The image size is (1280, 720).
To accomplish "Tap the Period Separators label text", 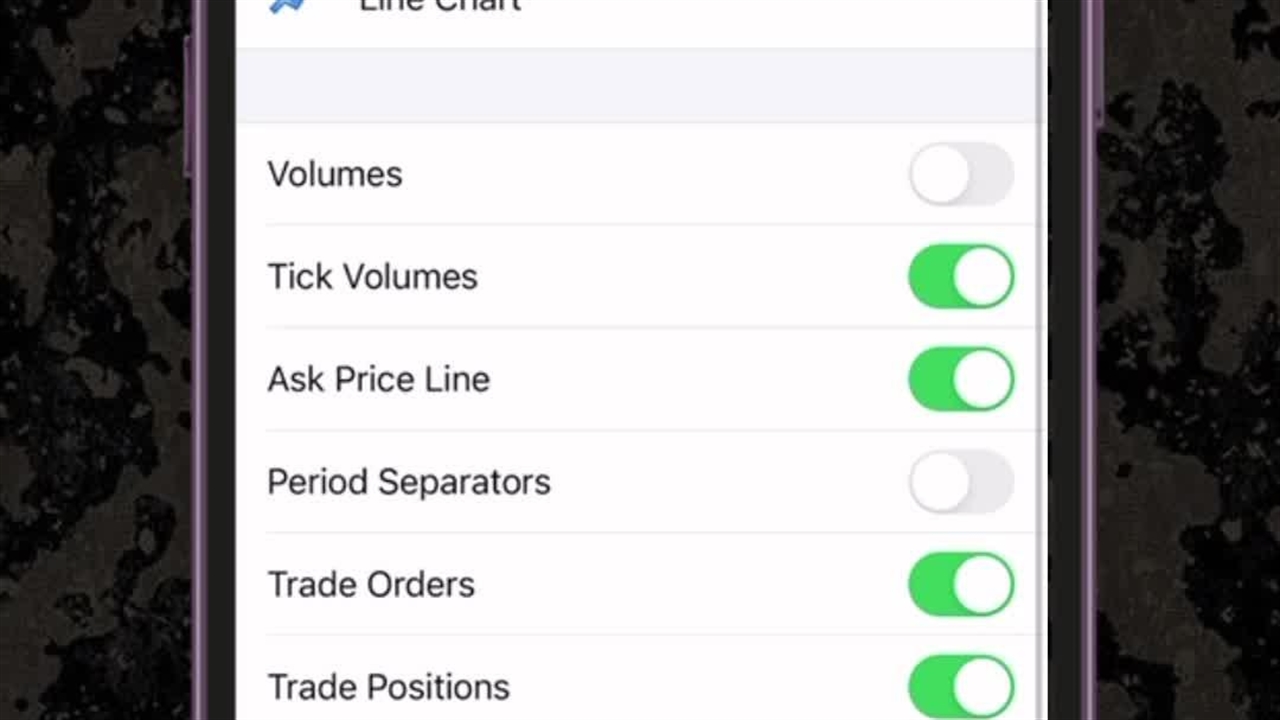I will point(408,482).
